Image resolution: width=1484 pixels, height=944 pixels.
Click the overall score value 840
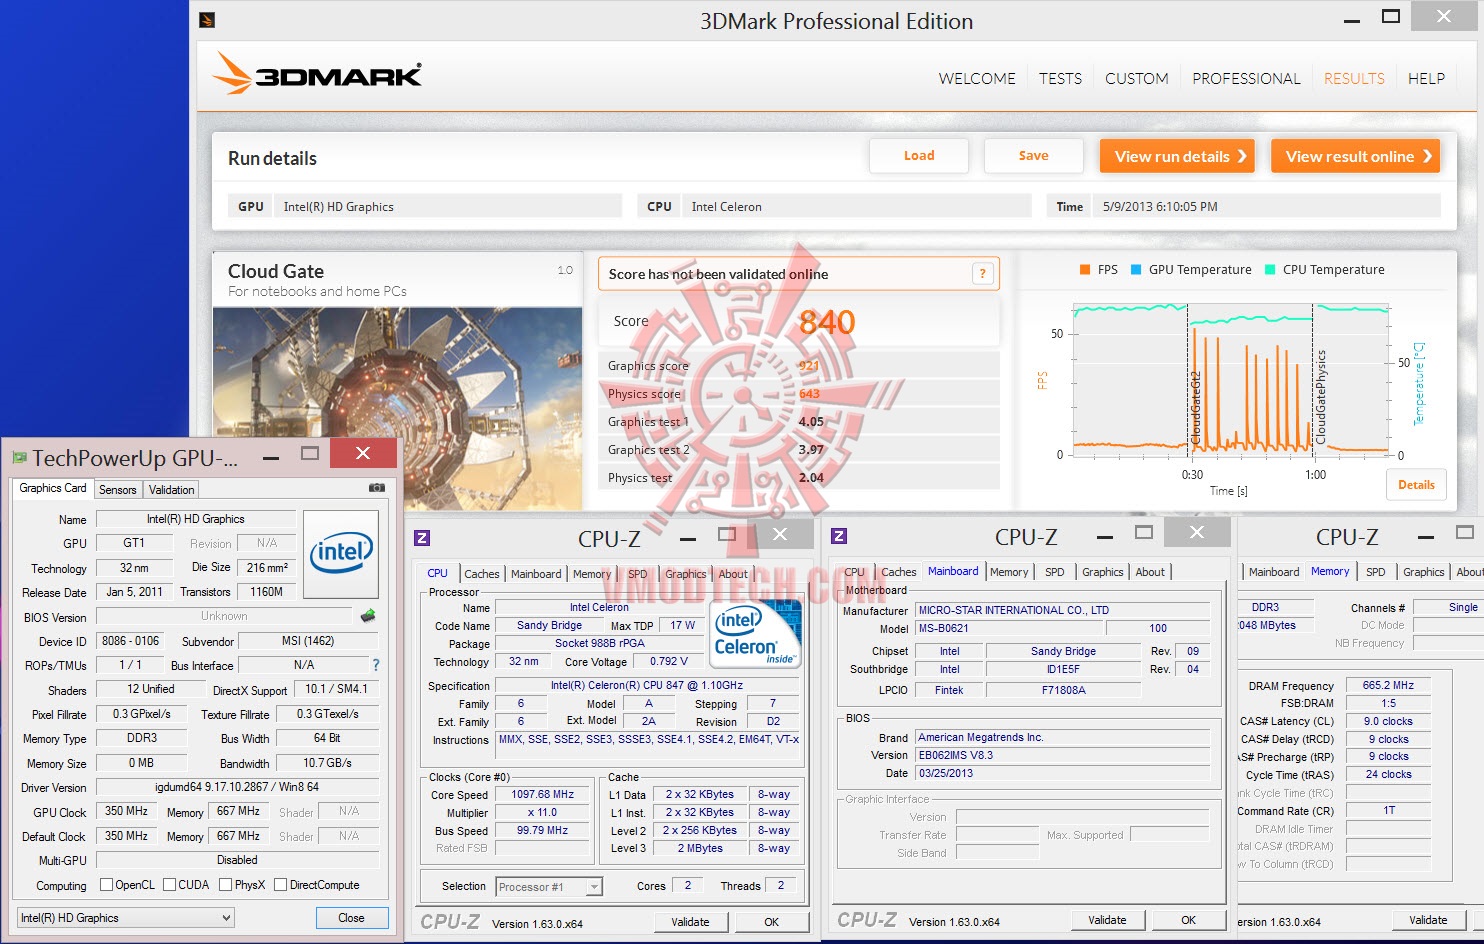827,322
